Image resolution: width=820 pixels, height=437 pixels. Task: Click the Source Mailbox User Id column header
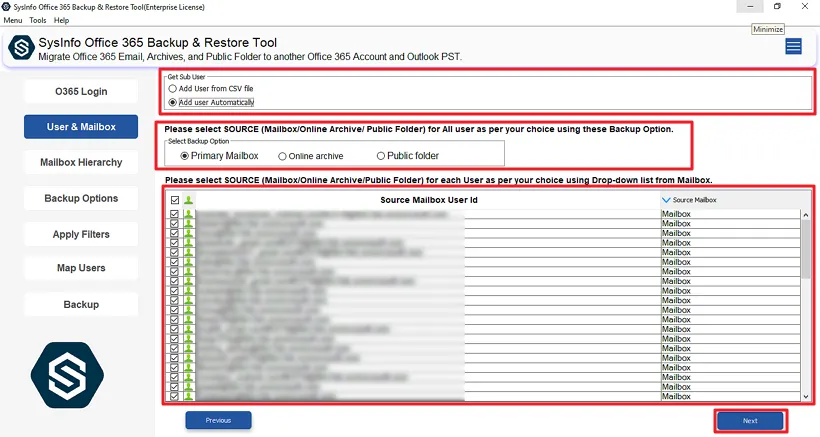428,200
